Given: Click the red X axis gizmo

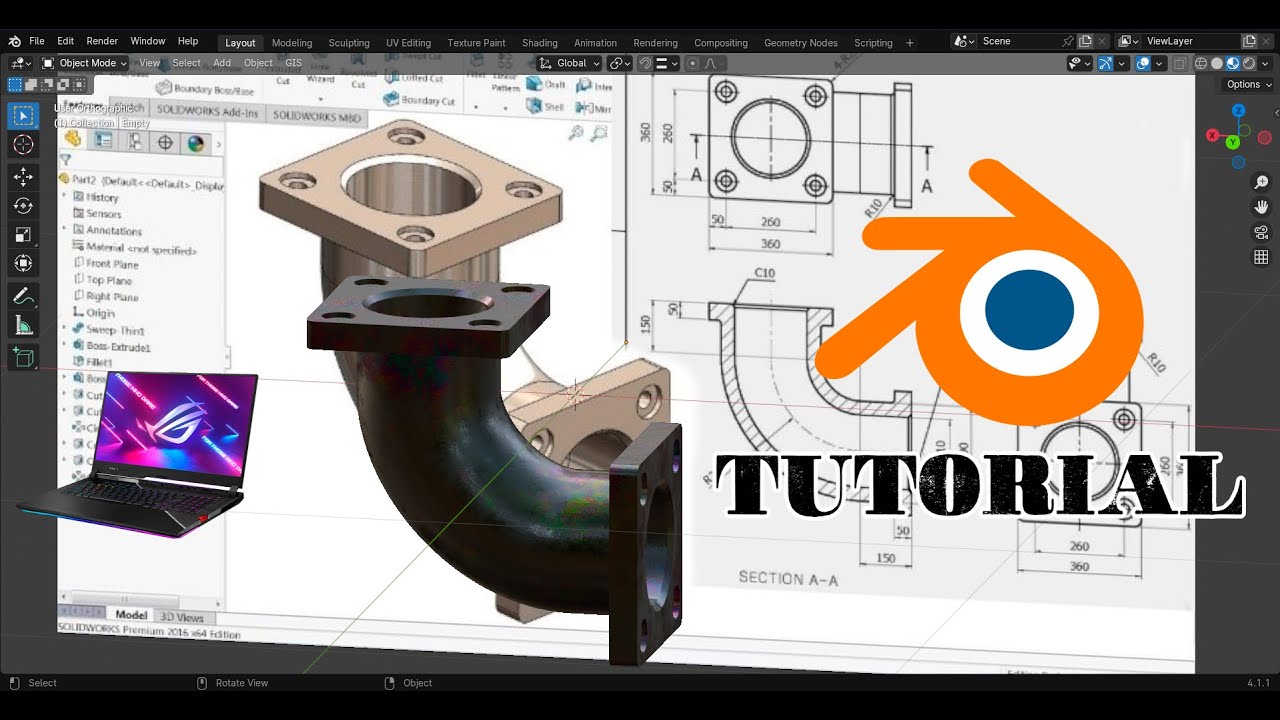Looking at the screenshot, I should click(1213, 135).
